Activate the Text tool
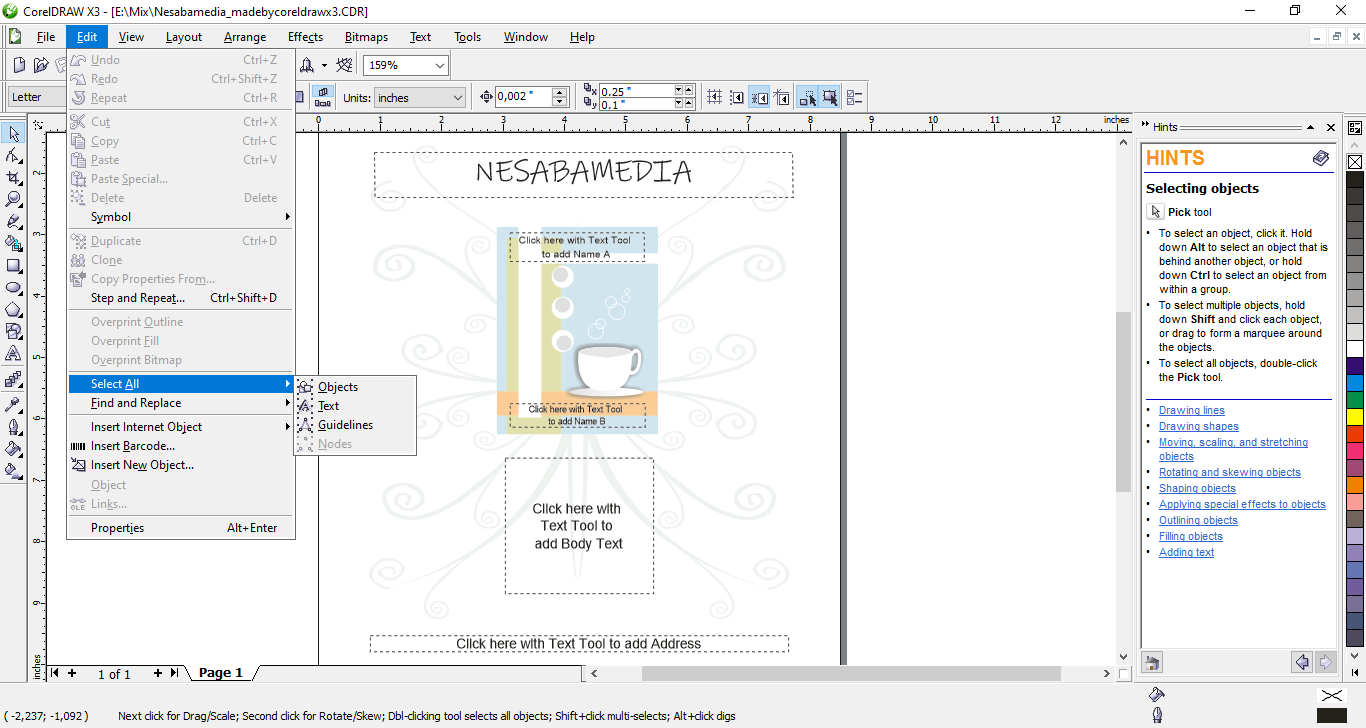 coord(14,354)
